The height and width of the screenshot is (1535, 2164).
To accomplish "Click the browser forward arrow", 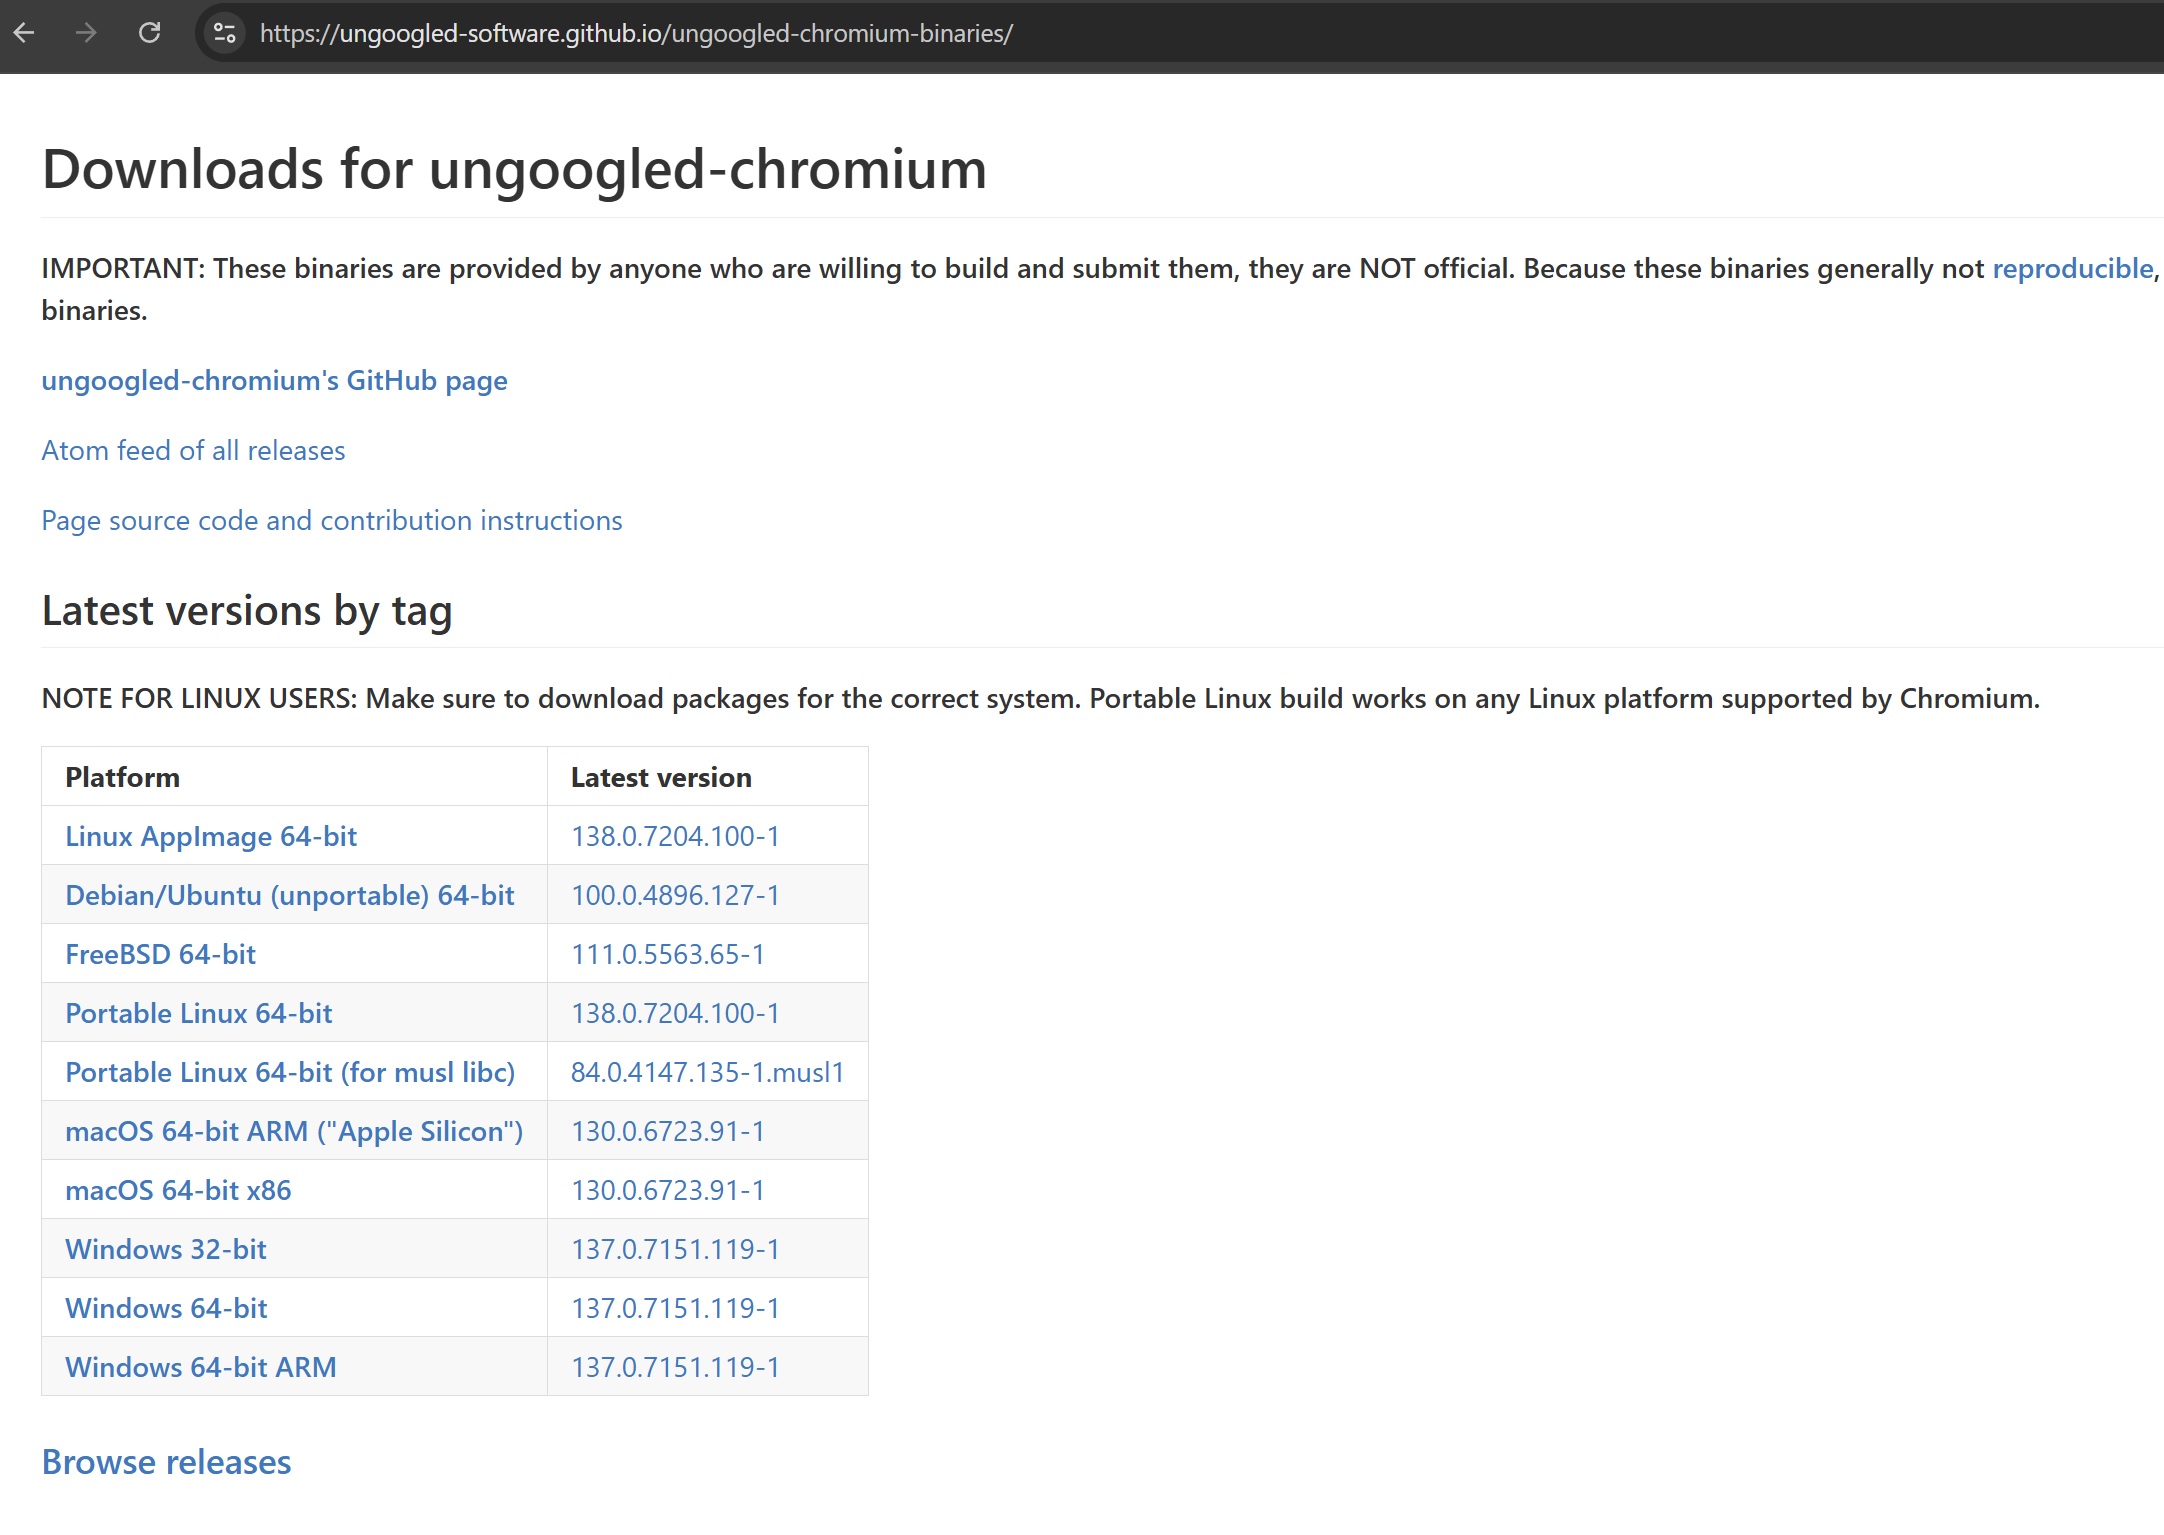I will (87, 33).
